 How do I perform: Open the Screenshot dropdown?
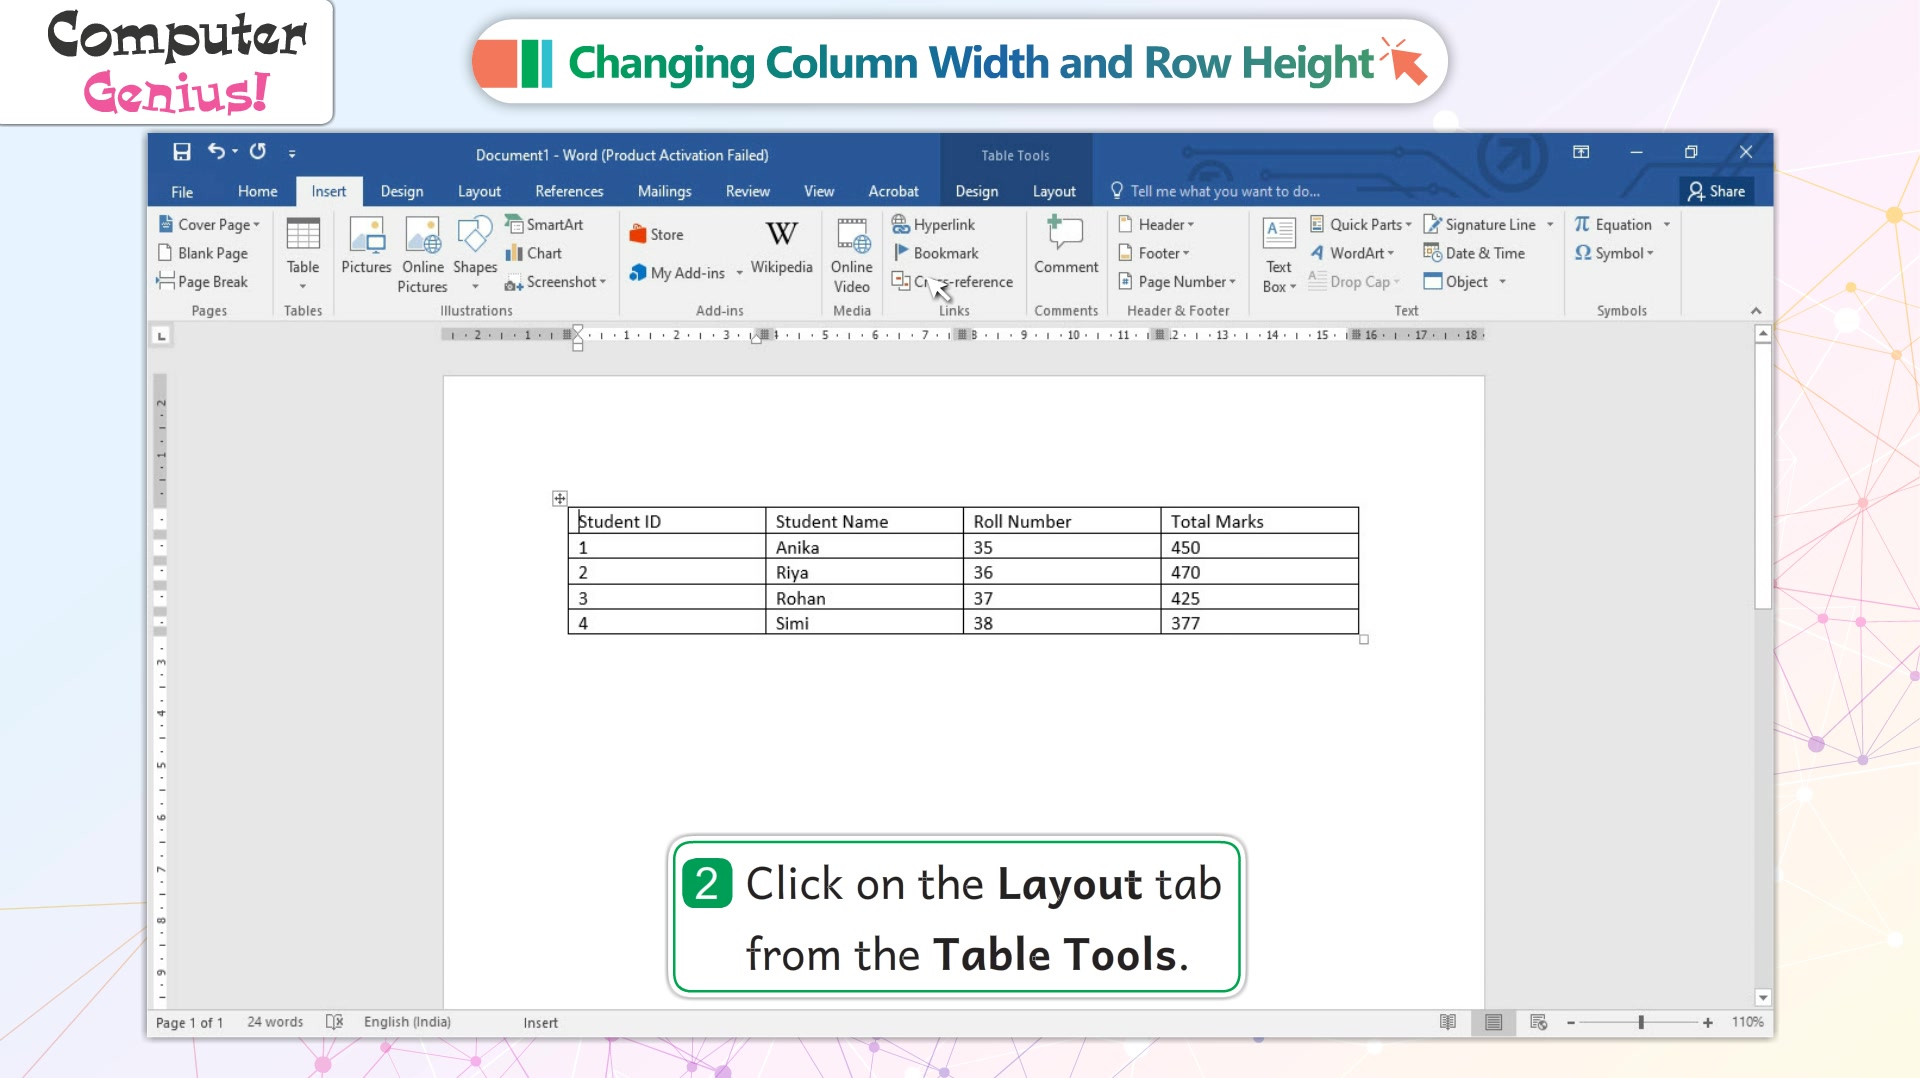[603, 282]
